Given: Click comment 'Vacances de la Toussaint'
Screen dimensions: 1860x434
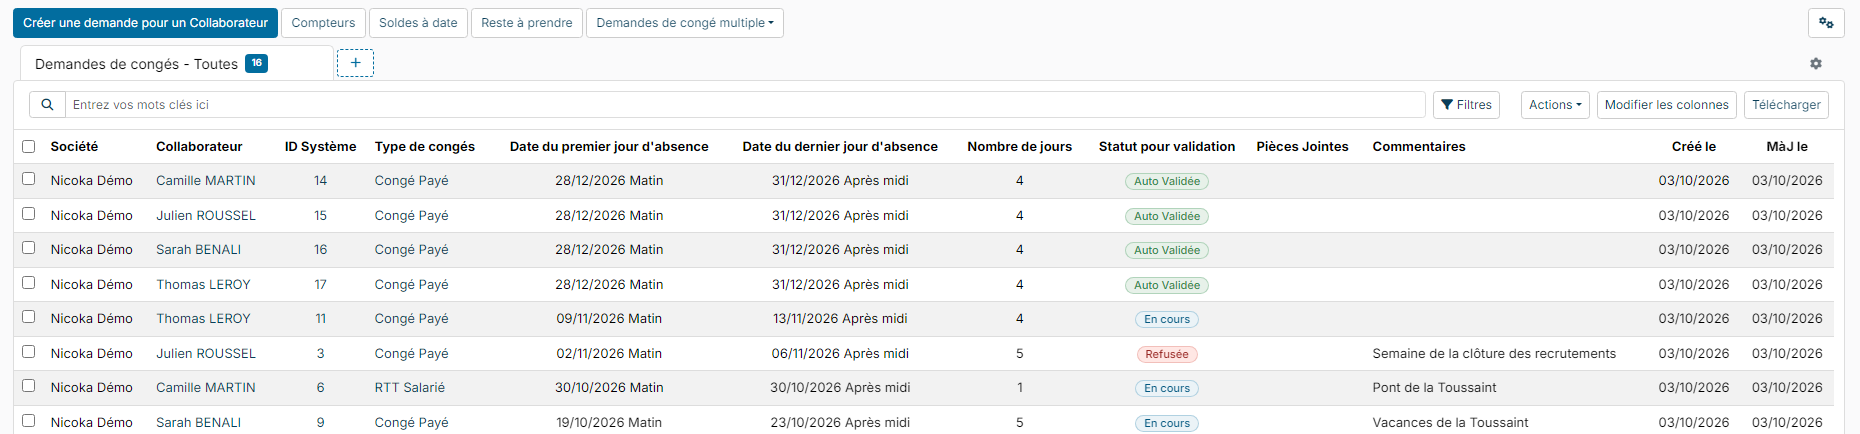Looking at the screenshot, I should tap(1450, 423).
